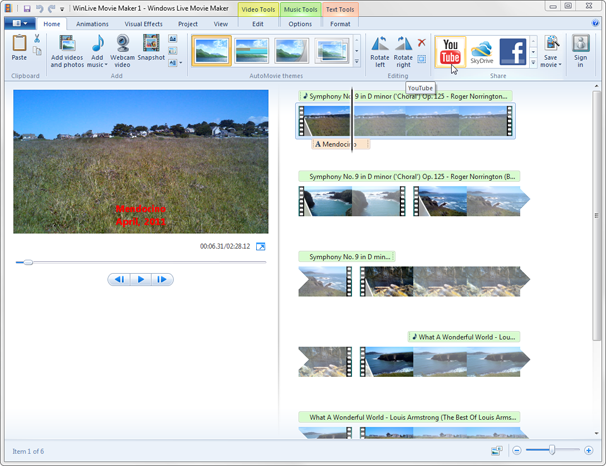This screenshot has height=466, width=606.
Task: Click the Save icon in quick access toolbar
Action: (27, 8)
